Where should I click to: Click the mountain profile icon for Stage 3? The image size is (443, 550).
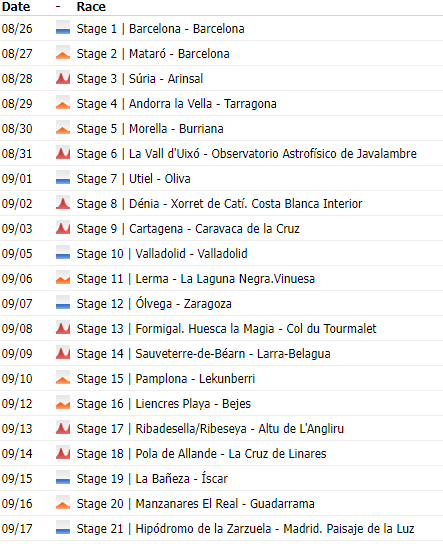63,78
